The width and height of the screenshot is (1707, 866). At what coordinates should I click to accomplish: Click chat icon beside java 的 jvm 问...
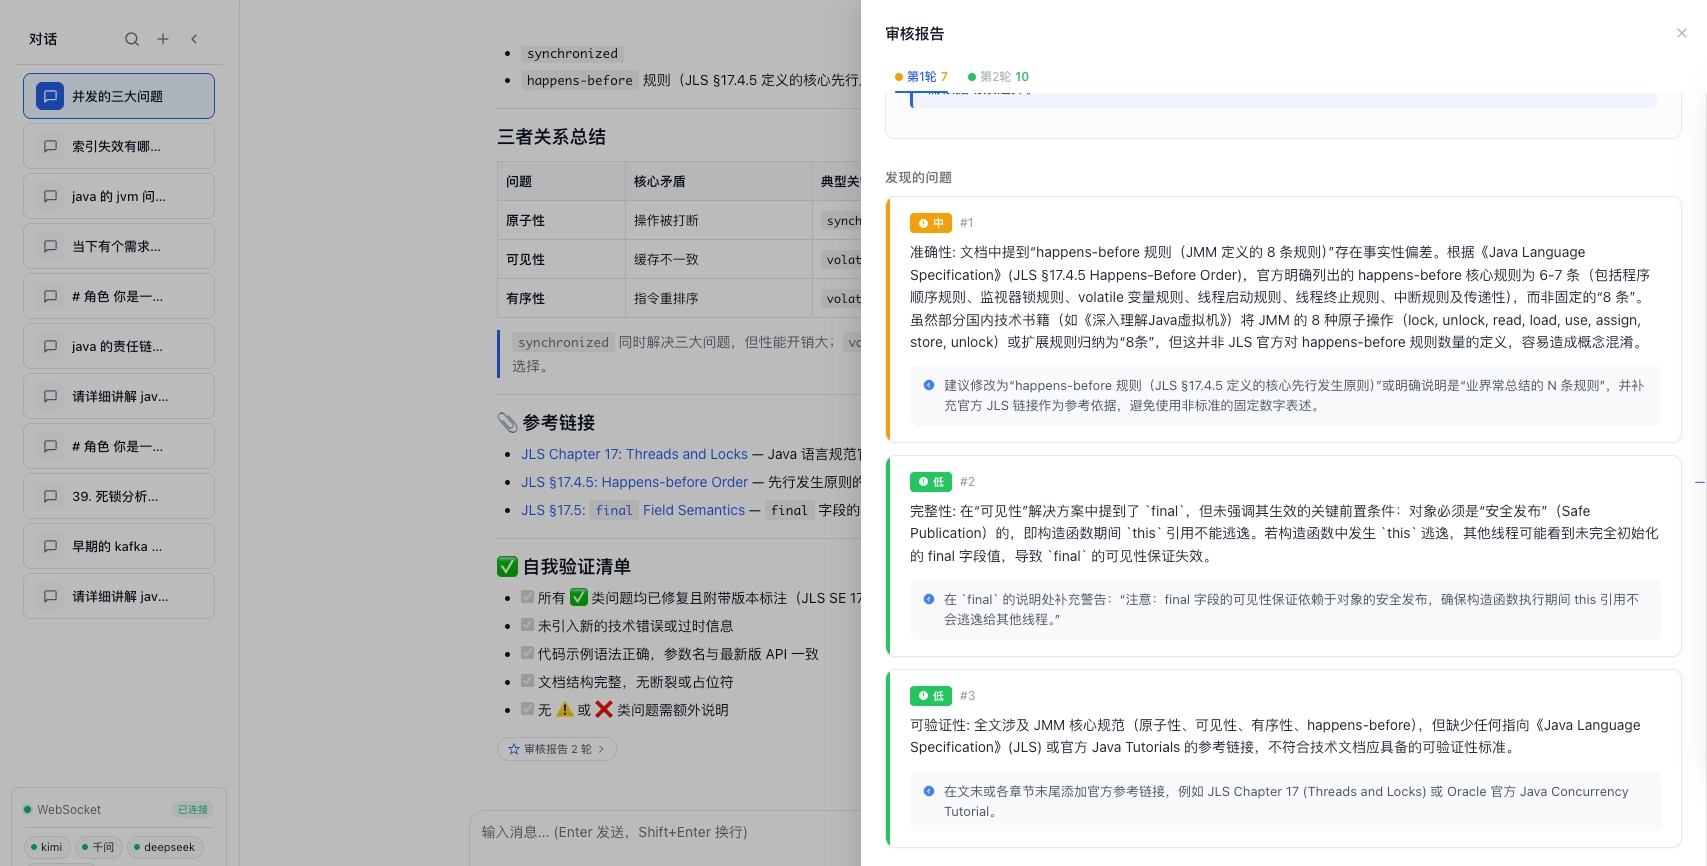click(x=50, y=196)
